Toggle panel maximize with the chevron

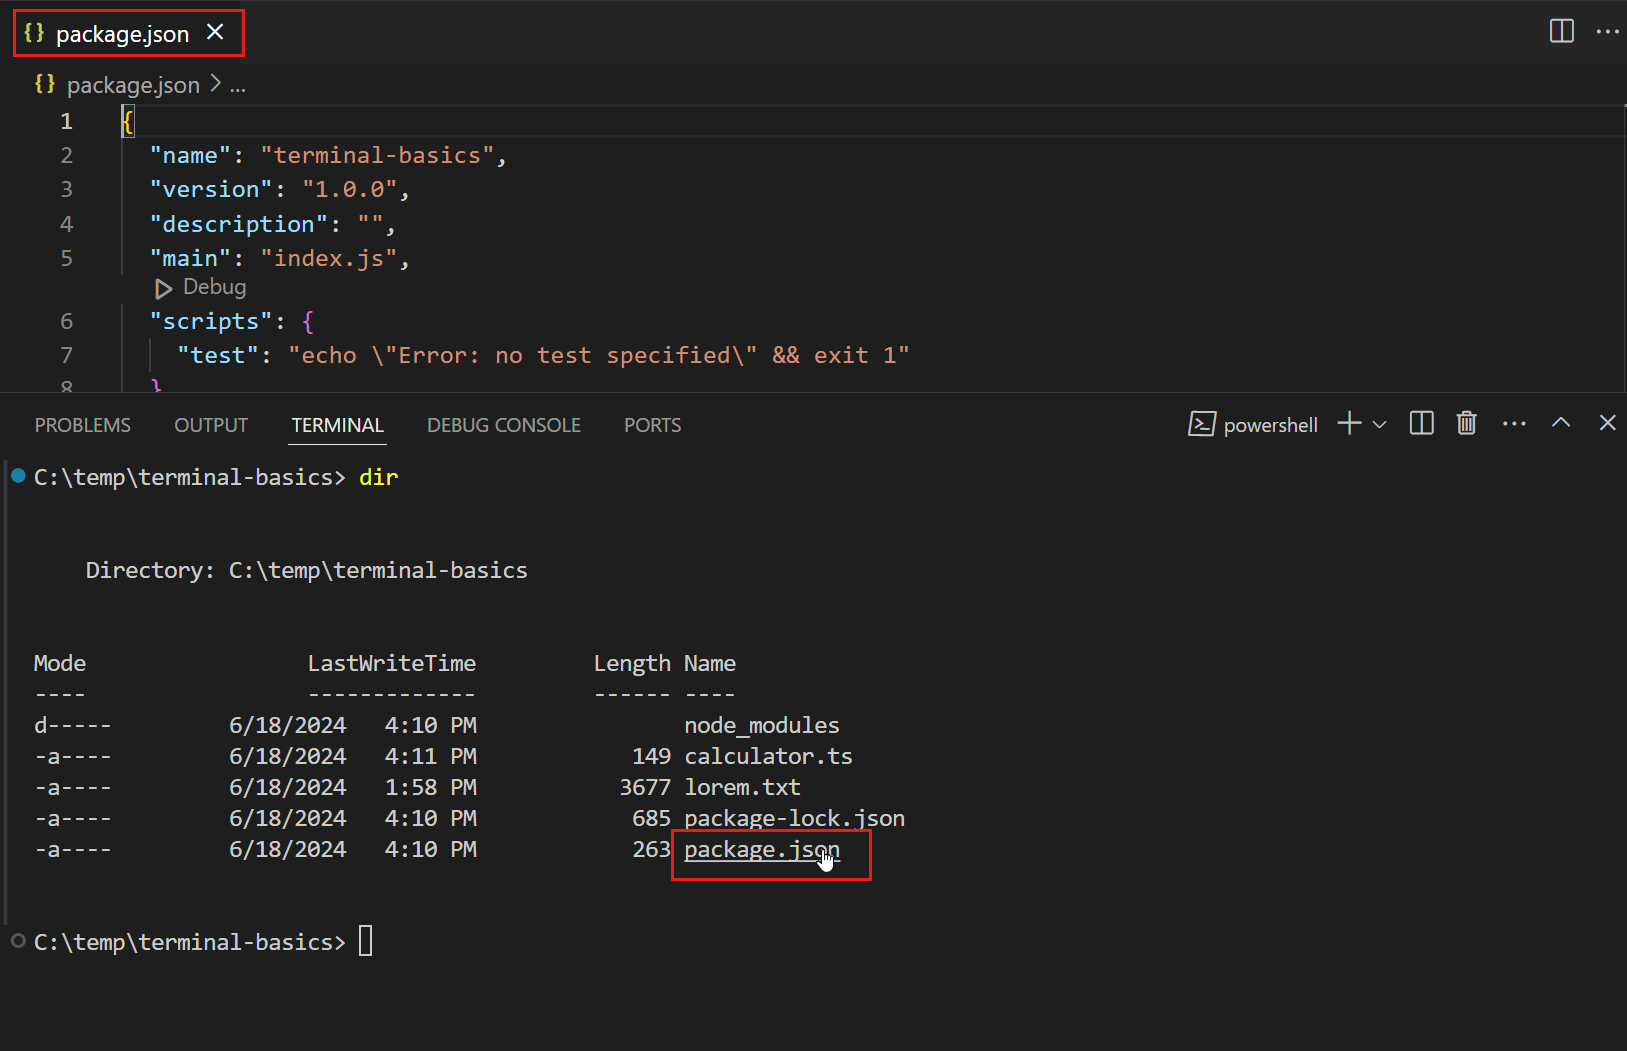click(x=1560, y=423)
